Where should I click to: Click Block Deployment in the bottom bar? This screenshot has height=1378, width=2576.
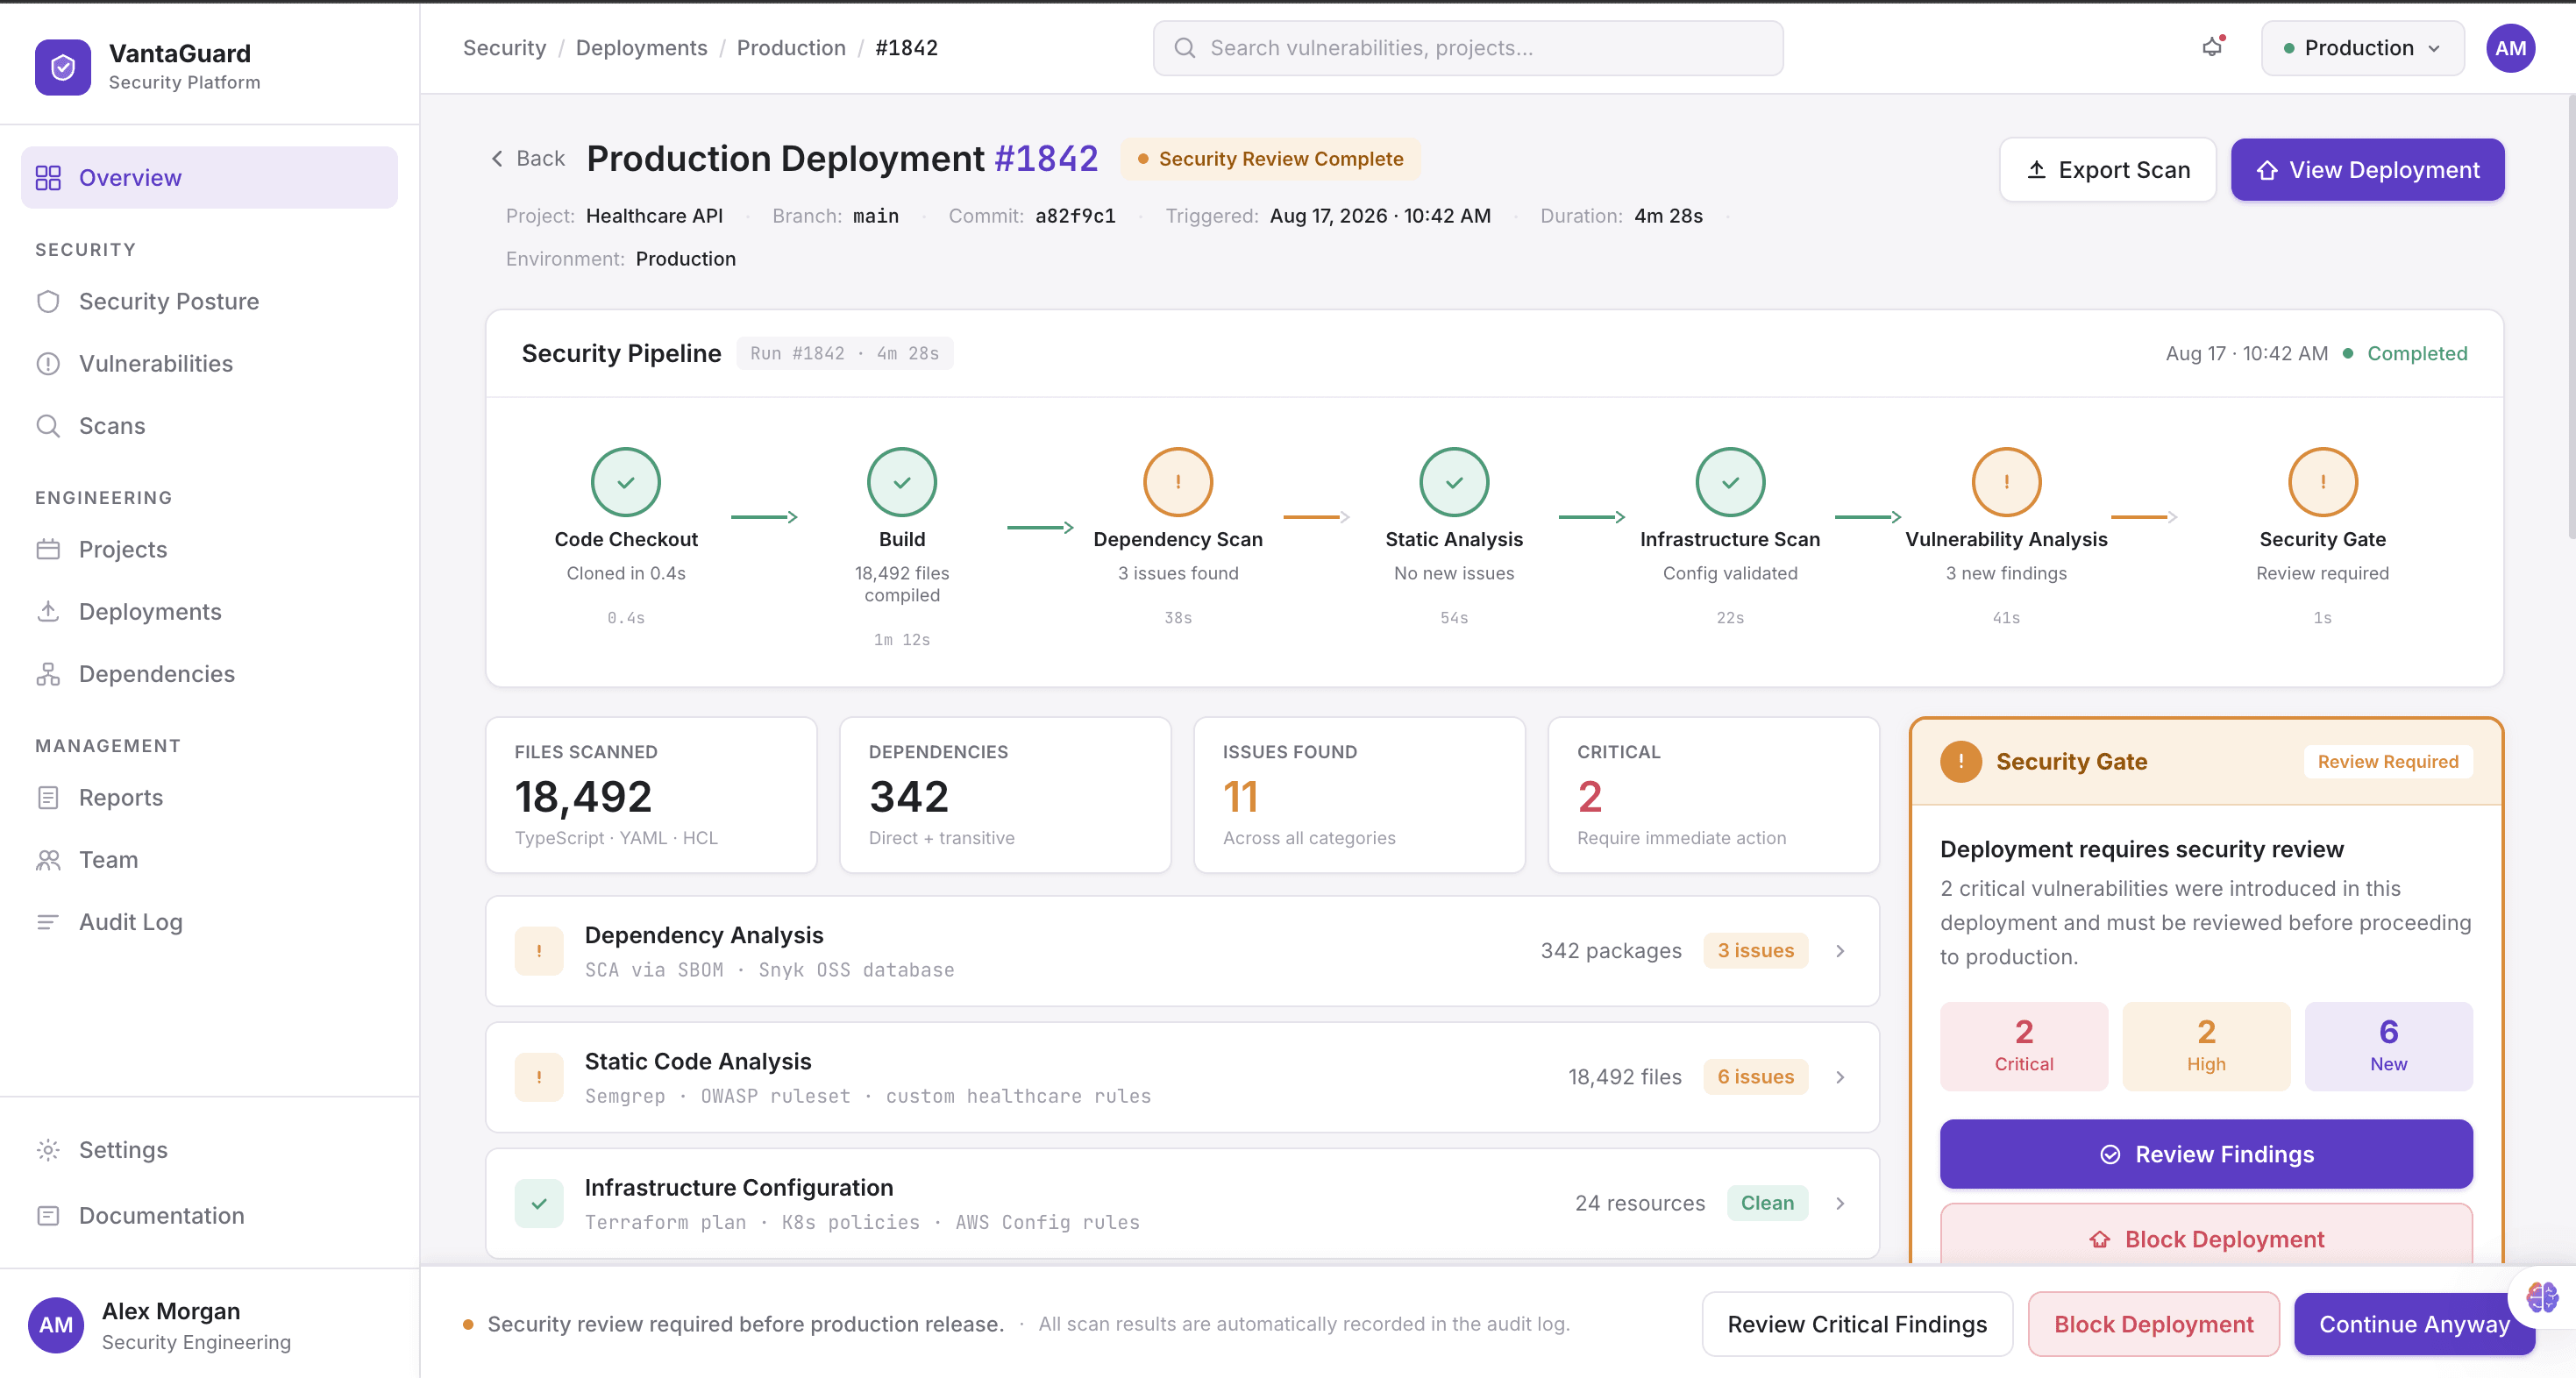2153,1324
